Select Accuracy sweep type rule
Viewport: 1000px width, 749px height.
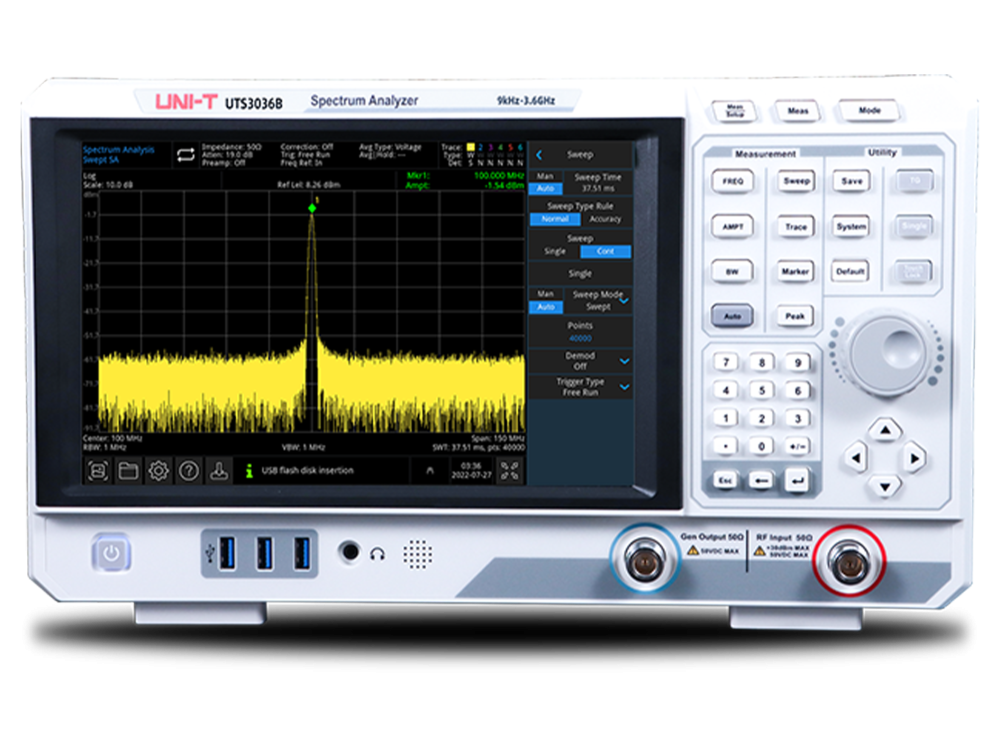(605, 219)
